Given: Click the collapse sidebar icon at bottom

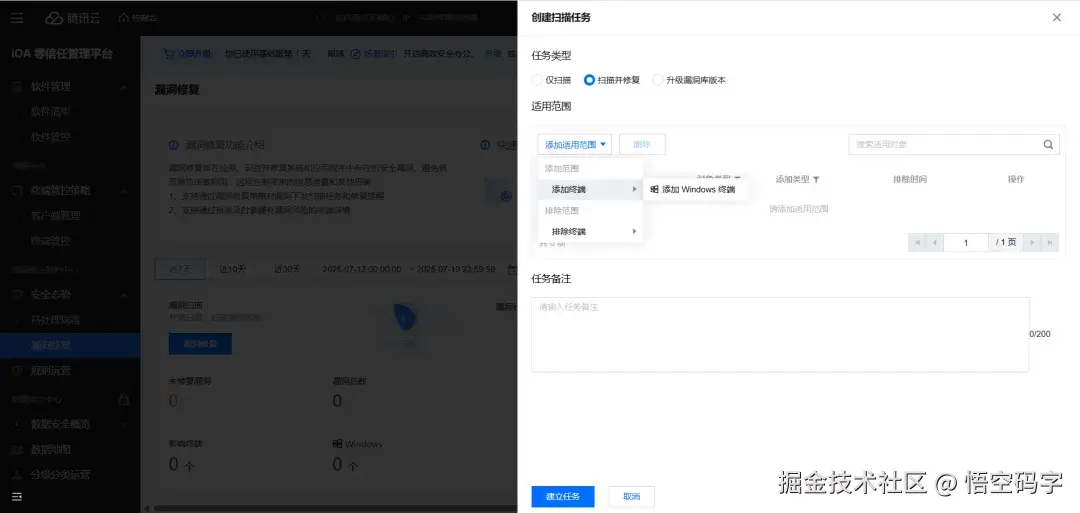Looking at the screenshot, I should pos(17,496).
